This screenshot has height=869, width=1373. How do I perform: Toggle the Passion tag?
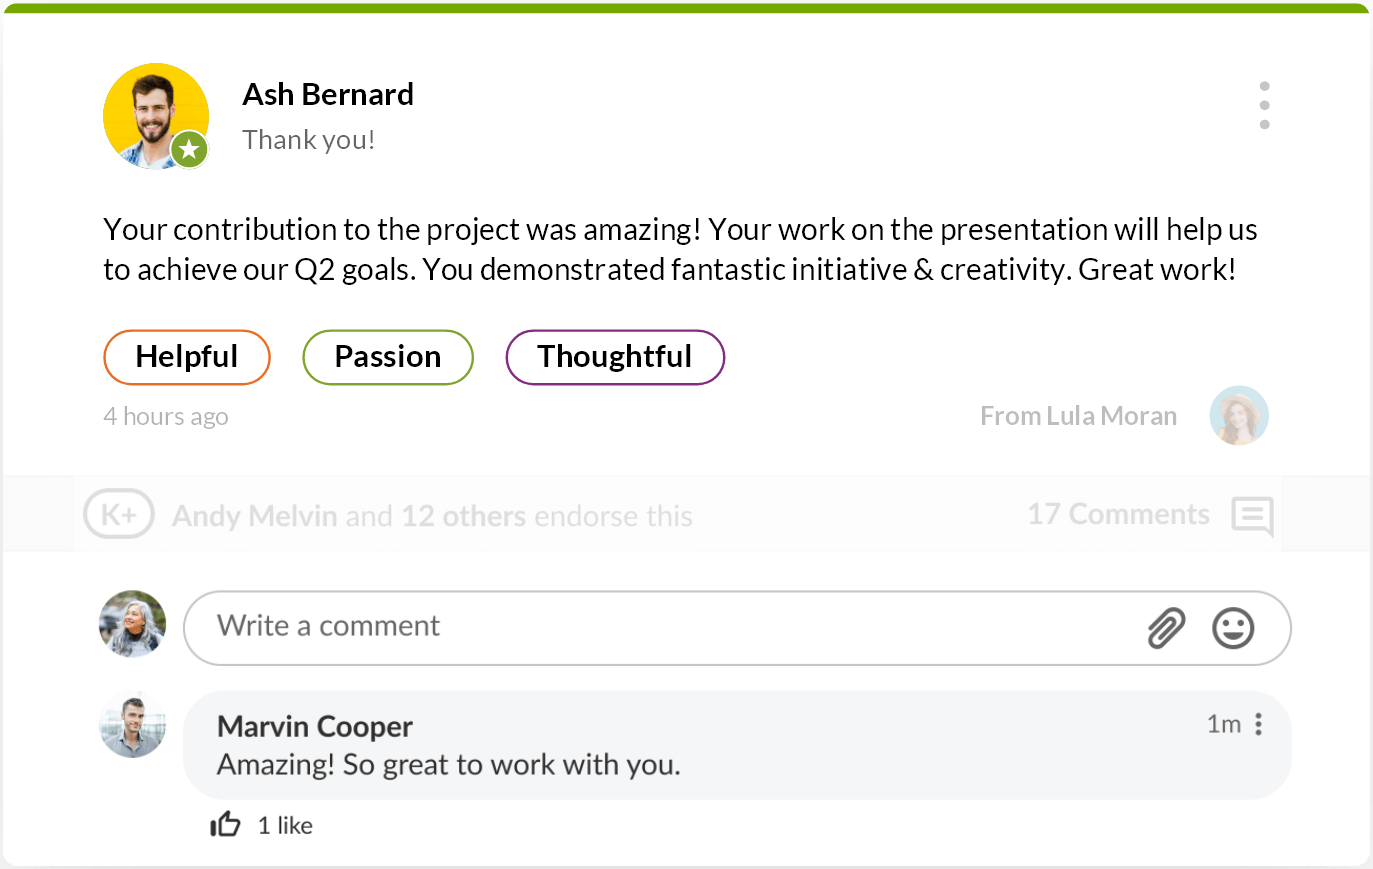coord(388,357)
